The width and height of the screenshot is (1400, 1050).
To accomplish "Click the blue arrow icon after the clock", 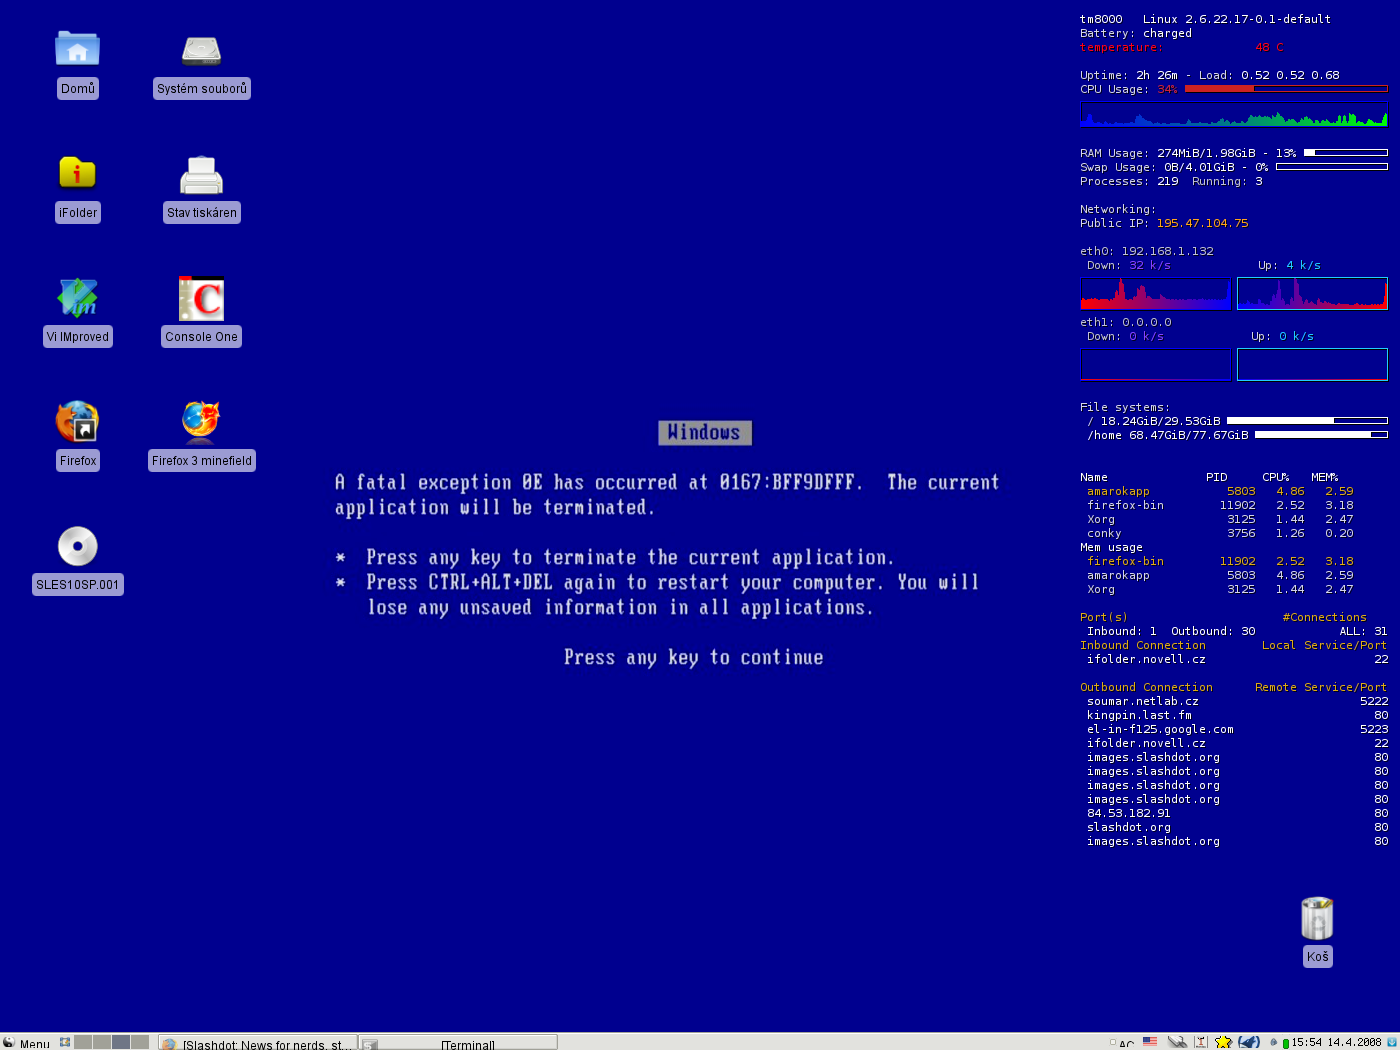I will (x=1392, y=1042).
